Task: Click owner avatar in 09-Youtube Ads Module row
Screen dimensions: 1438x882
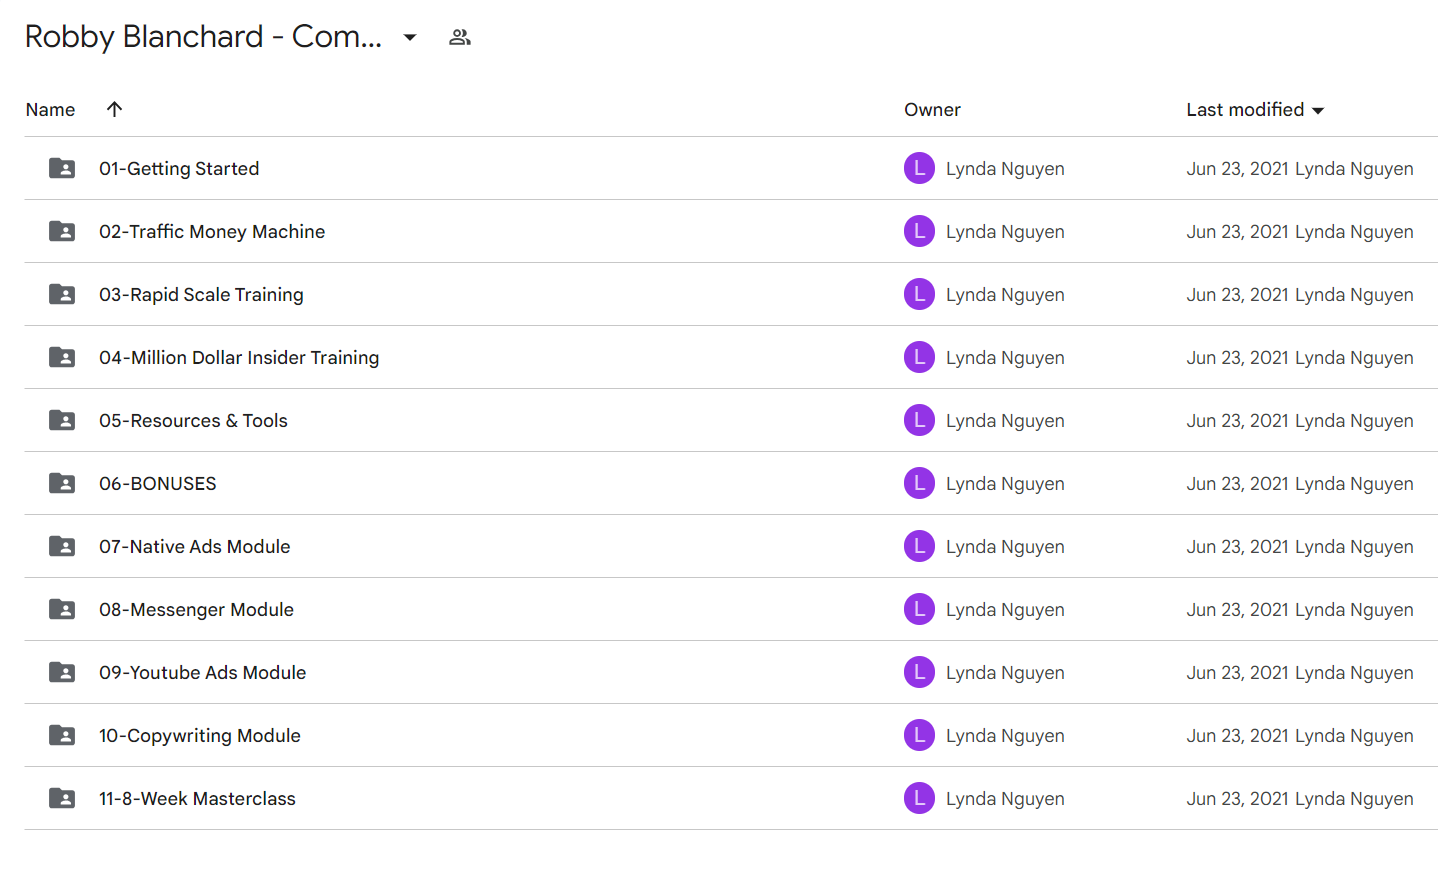Action: pyautogui.click(x=919, y=672)
